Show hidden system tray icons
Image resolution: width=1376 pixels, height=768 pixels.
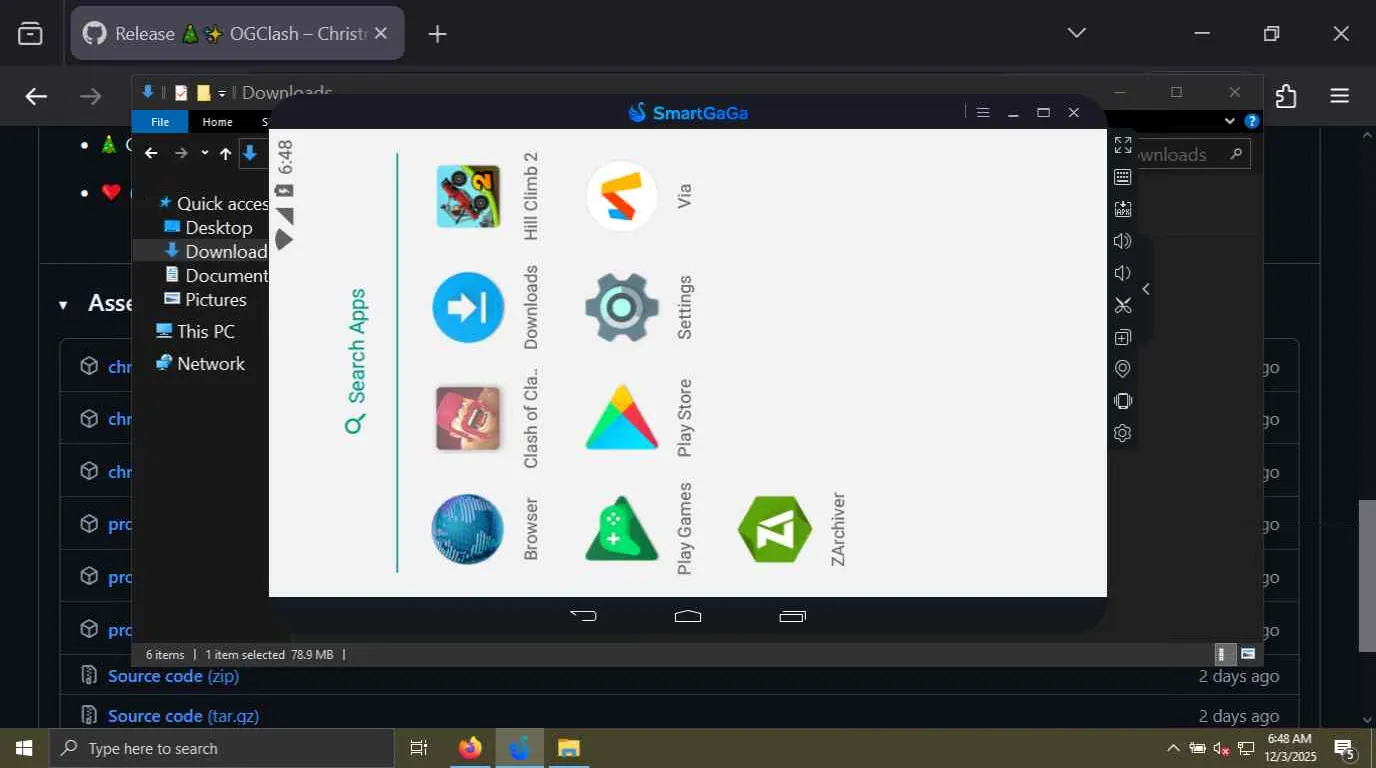click(x=1173, y=748)
